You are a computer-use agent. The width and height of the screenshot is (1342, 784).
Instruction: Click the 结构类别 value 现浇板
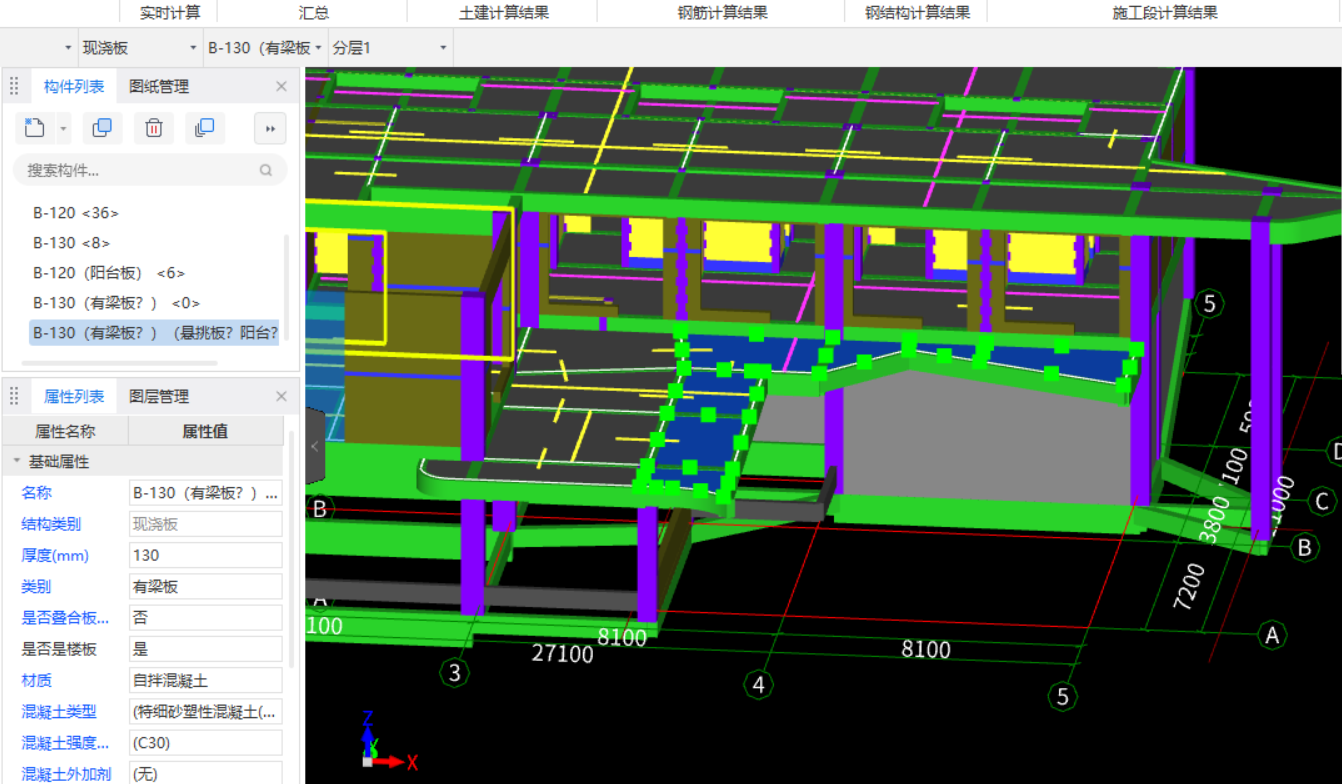(206, 524)
